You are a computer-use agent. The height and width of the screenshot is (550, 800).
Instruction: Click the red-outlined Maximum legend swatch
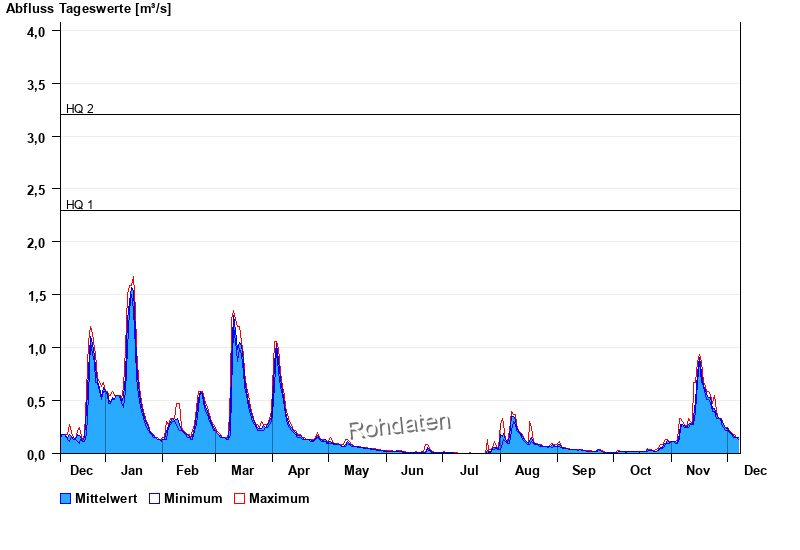(239, 498)
